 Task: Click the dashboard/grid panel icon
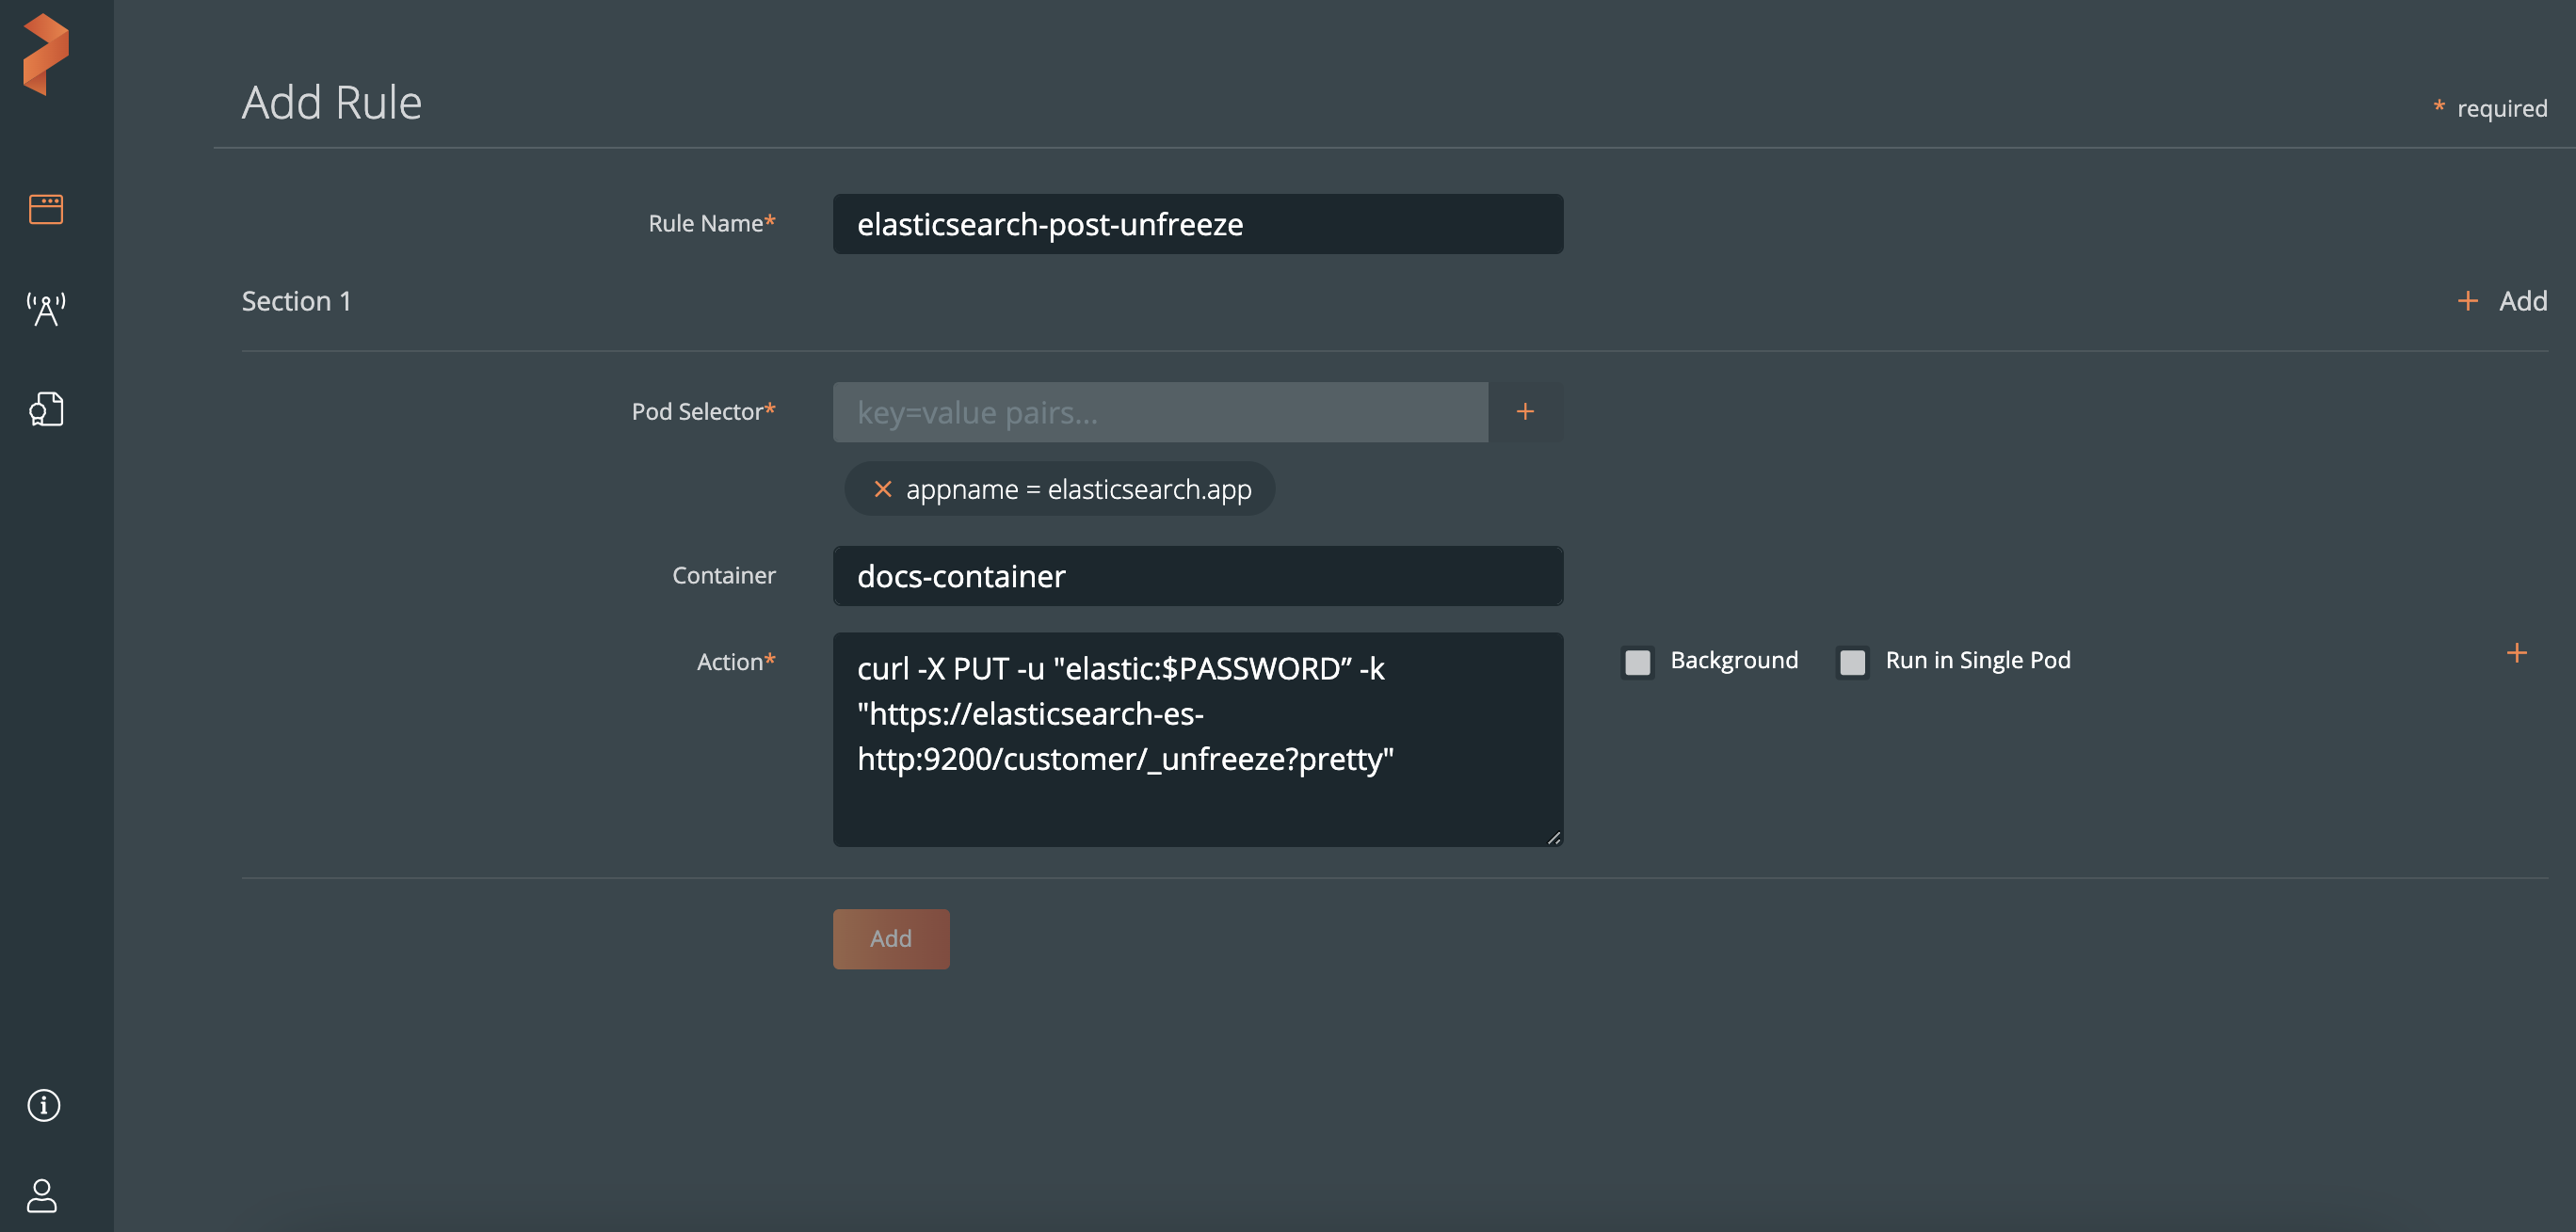tap(44, 207)
